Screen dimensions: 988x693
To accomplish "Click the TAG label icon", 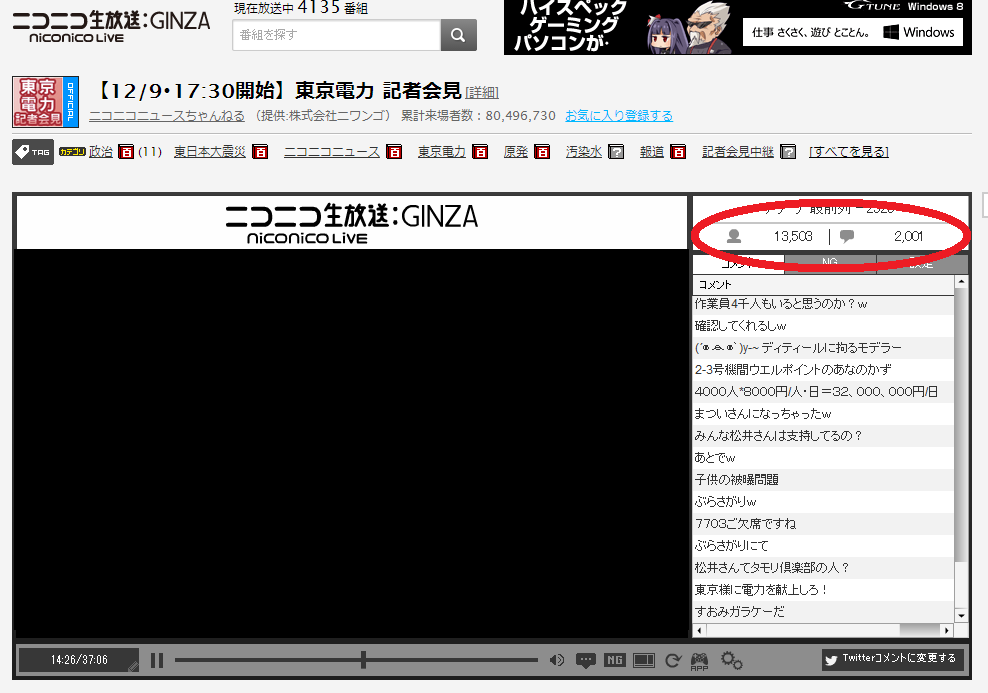I will pos(33,152).
